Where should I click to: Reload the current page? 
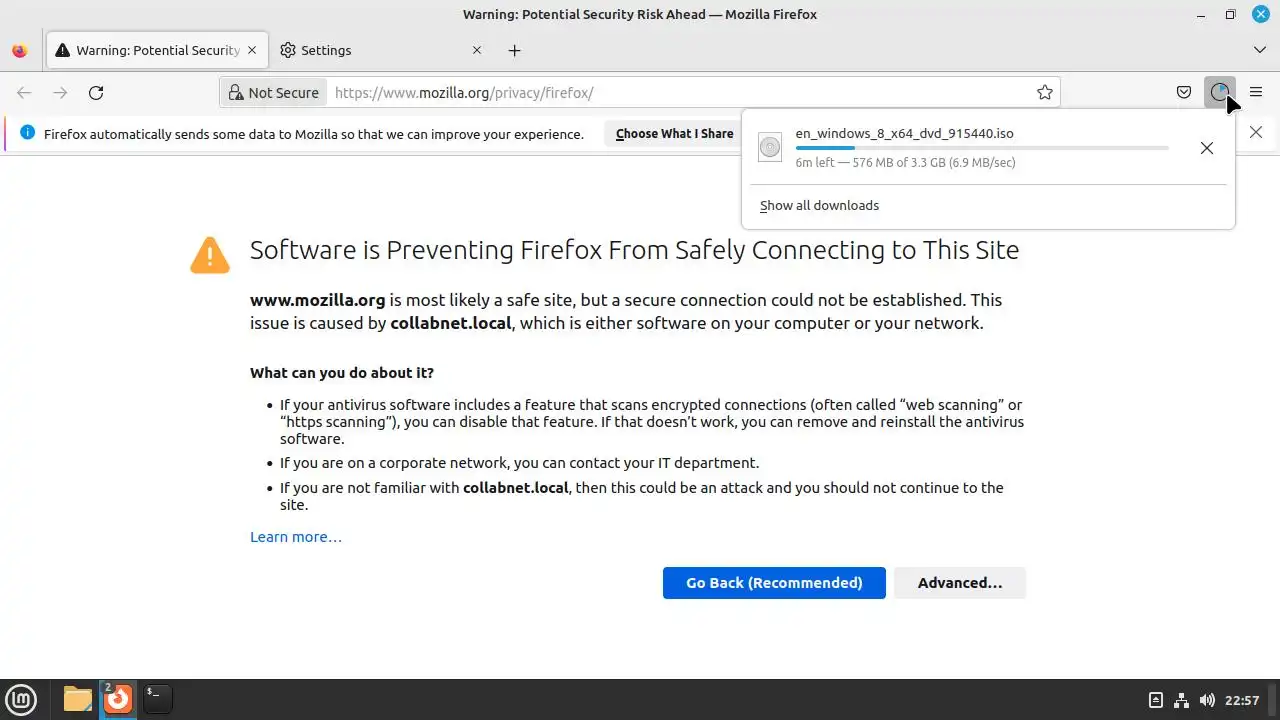pos(96,93)
